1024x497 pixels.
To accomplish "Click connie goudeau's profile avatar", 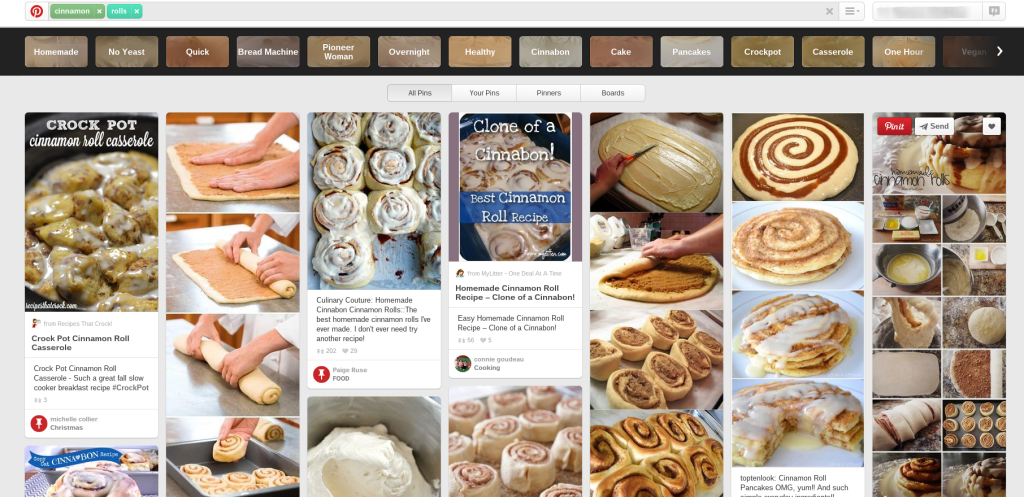I will (x=463, y=363).
